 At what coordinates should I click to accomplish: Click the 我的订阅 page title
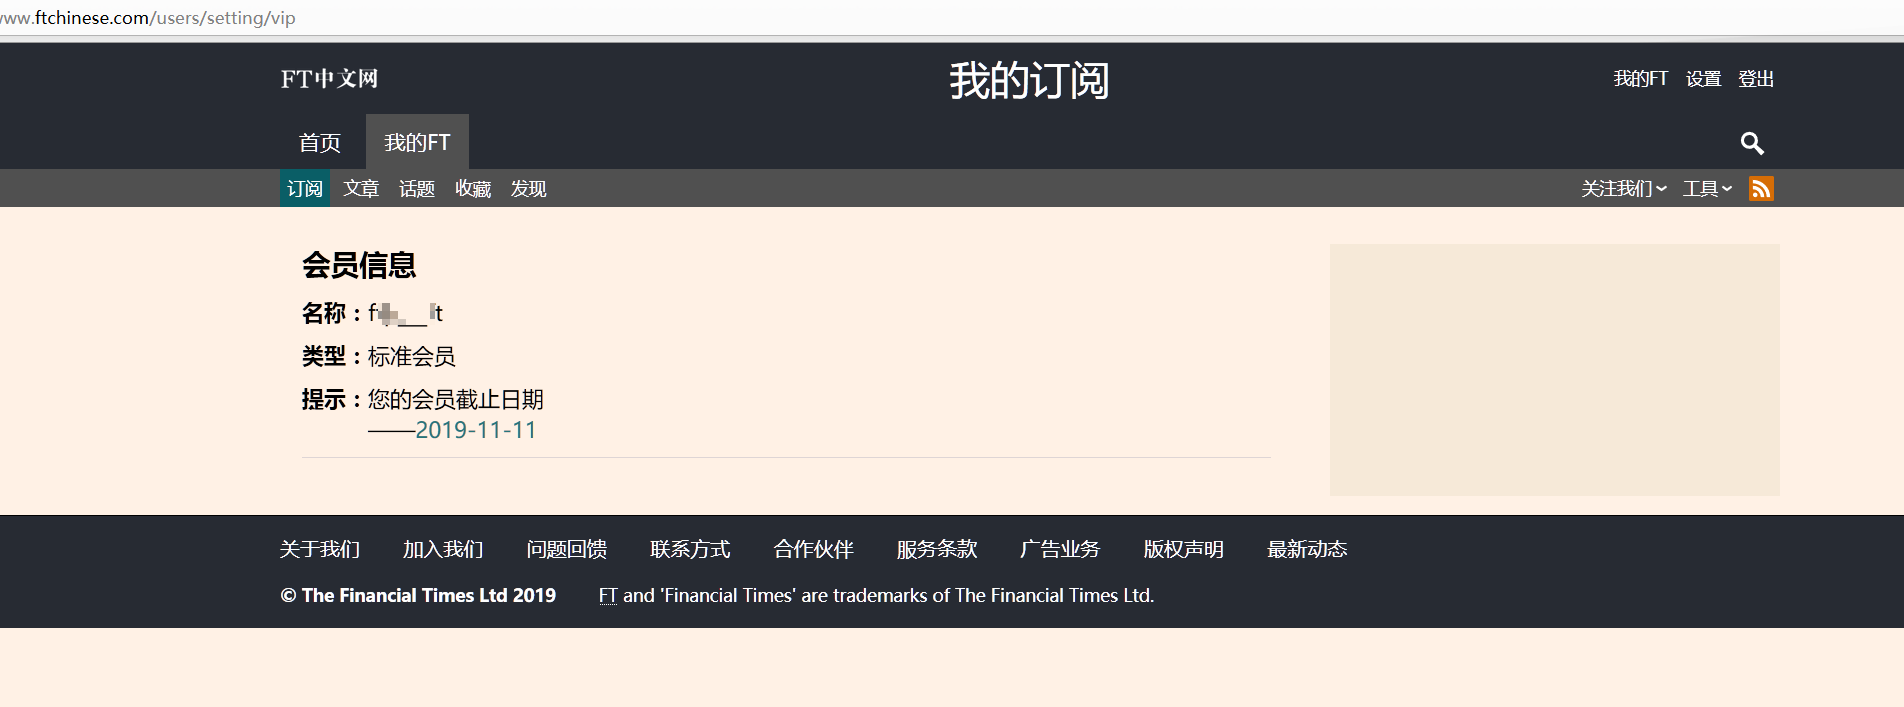[x=1029, y=81]
